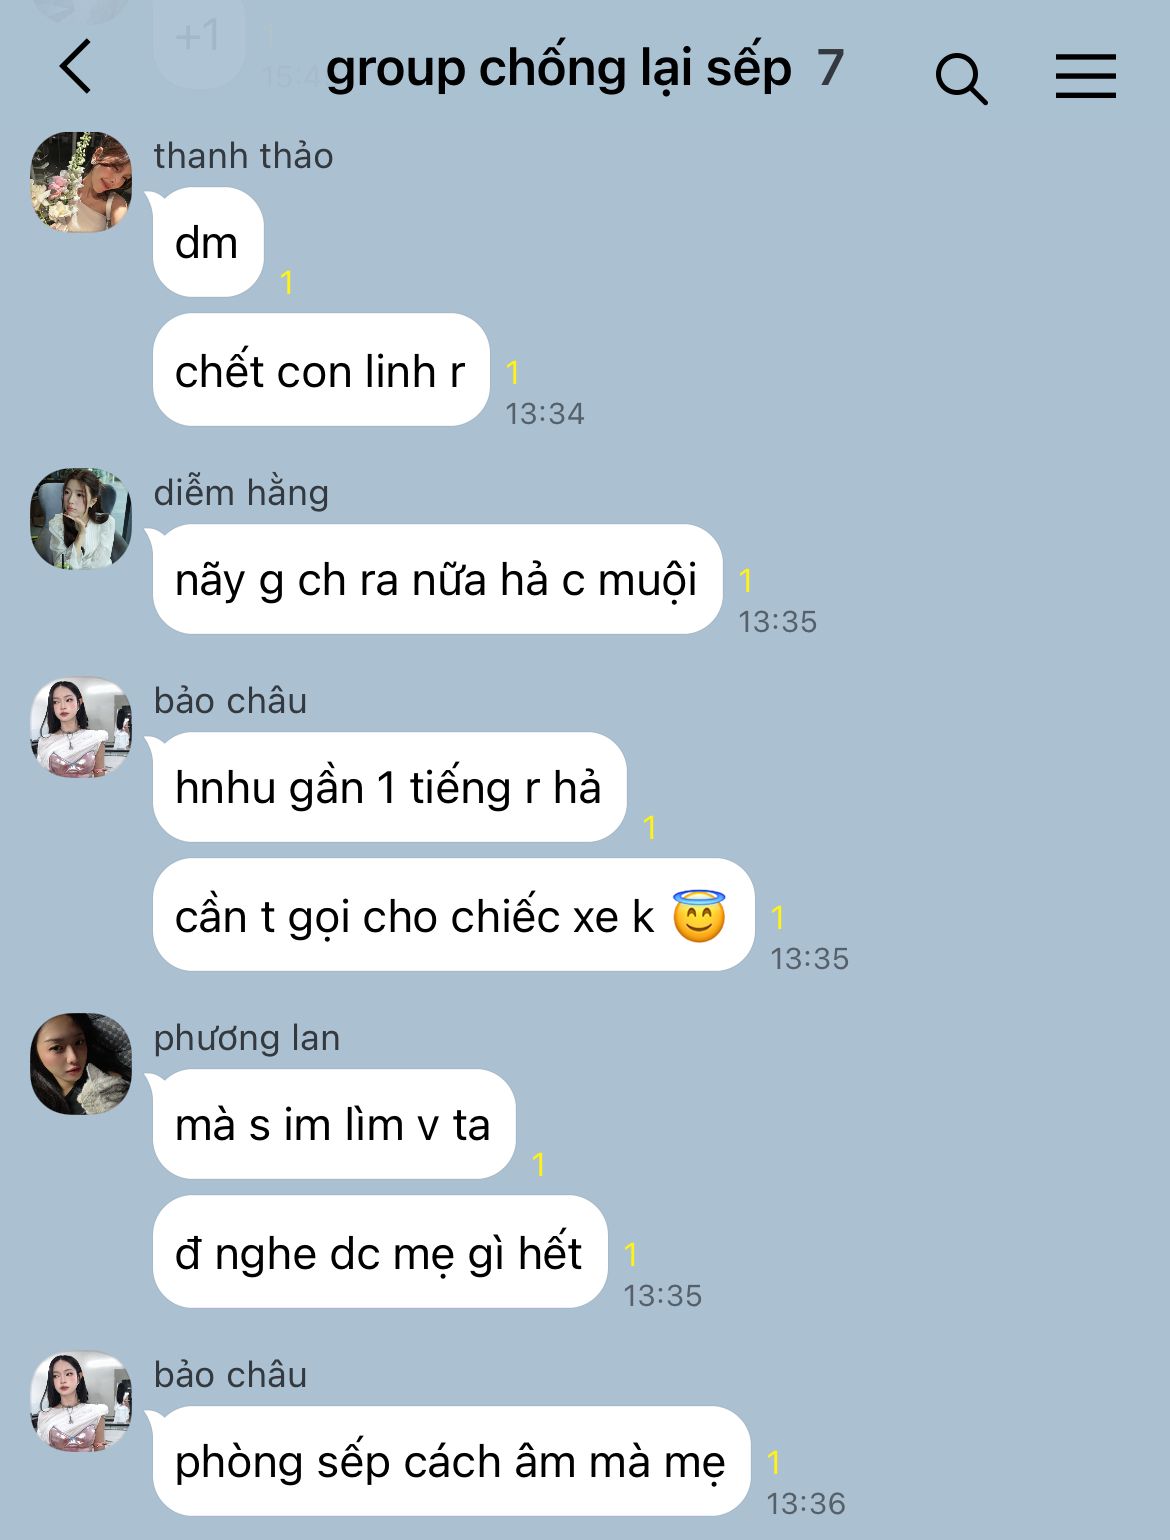The width and height of the screenshot is (1170, 1540).
Task: Tap thanh thảo's profile avatar
Action: (x=81, y=182)
